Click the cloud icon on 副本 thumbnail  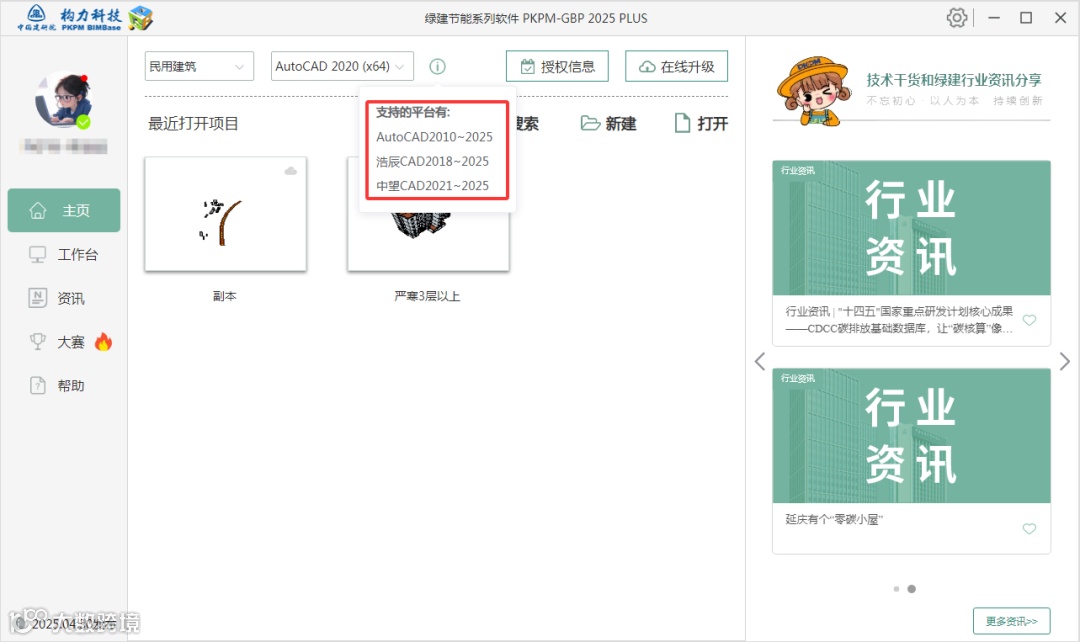click(x=291, y=171)
